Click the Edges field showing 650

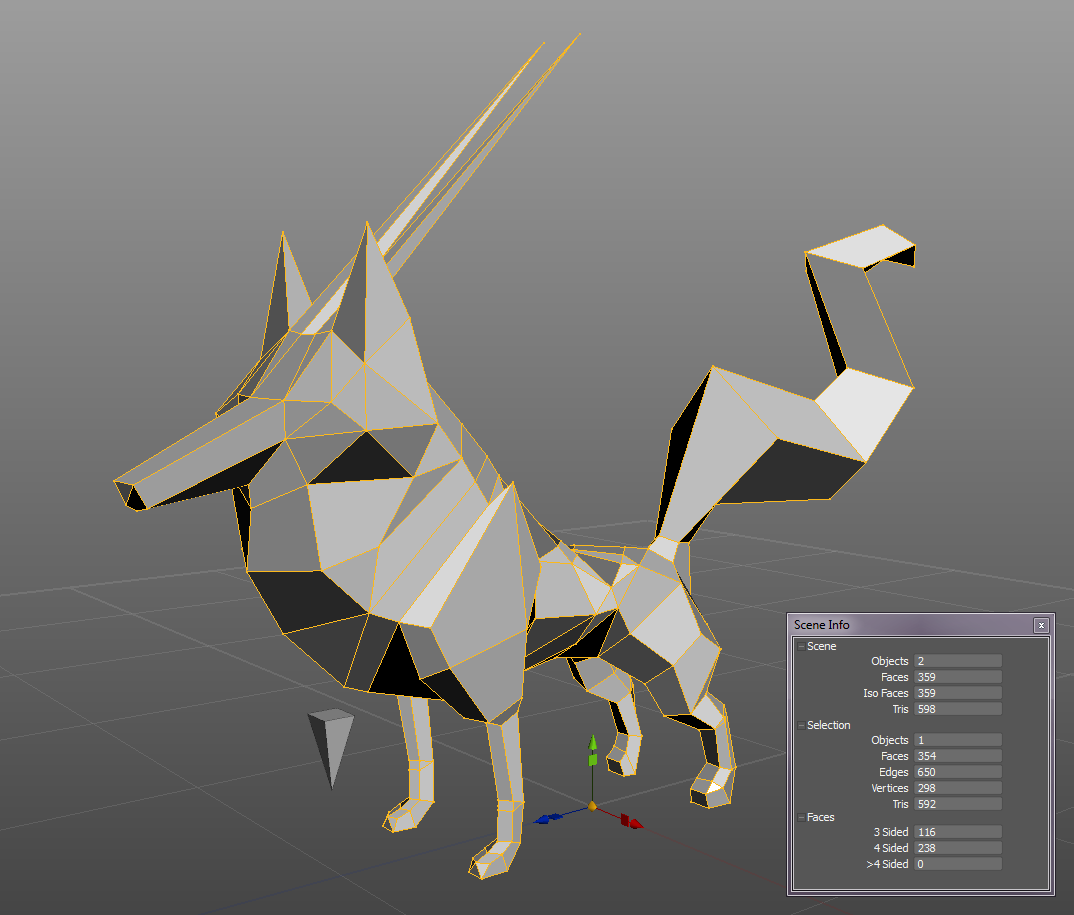coord(958,772)
